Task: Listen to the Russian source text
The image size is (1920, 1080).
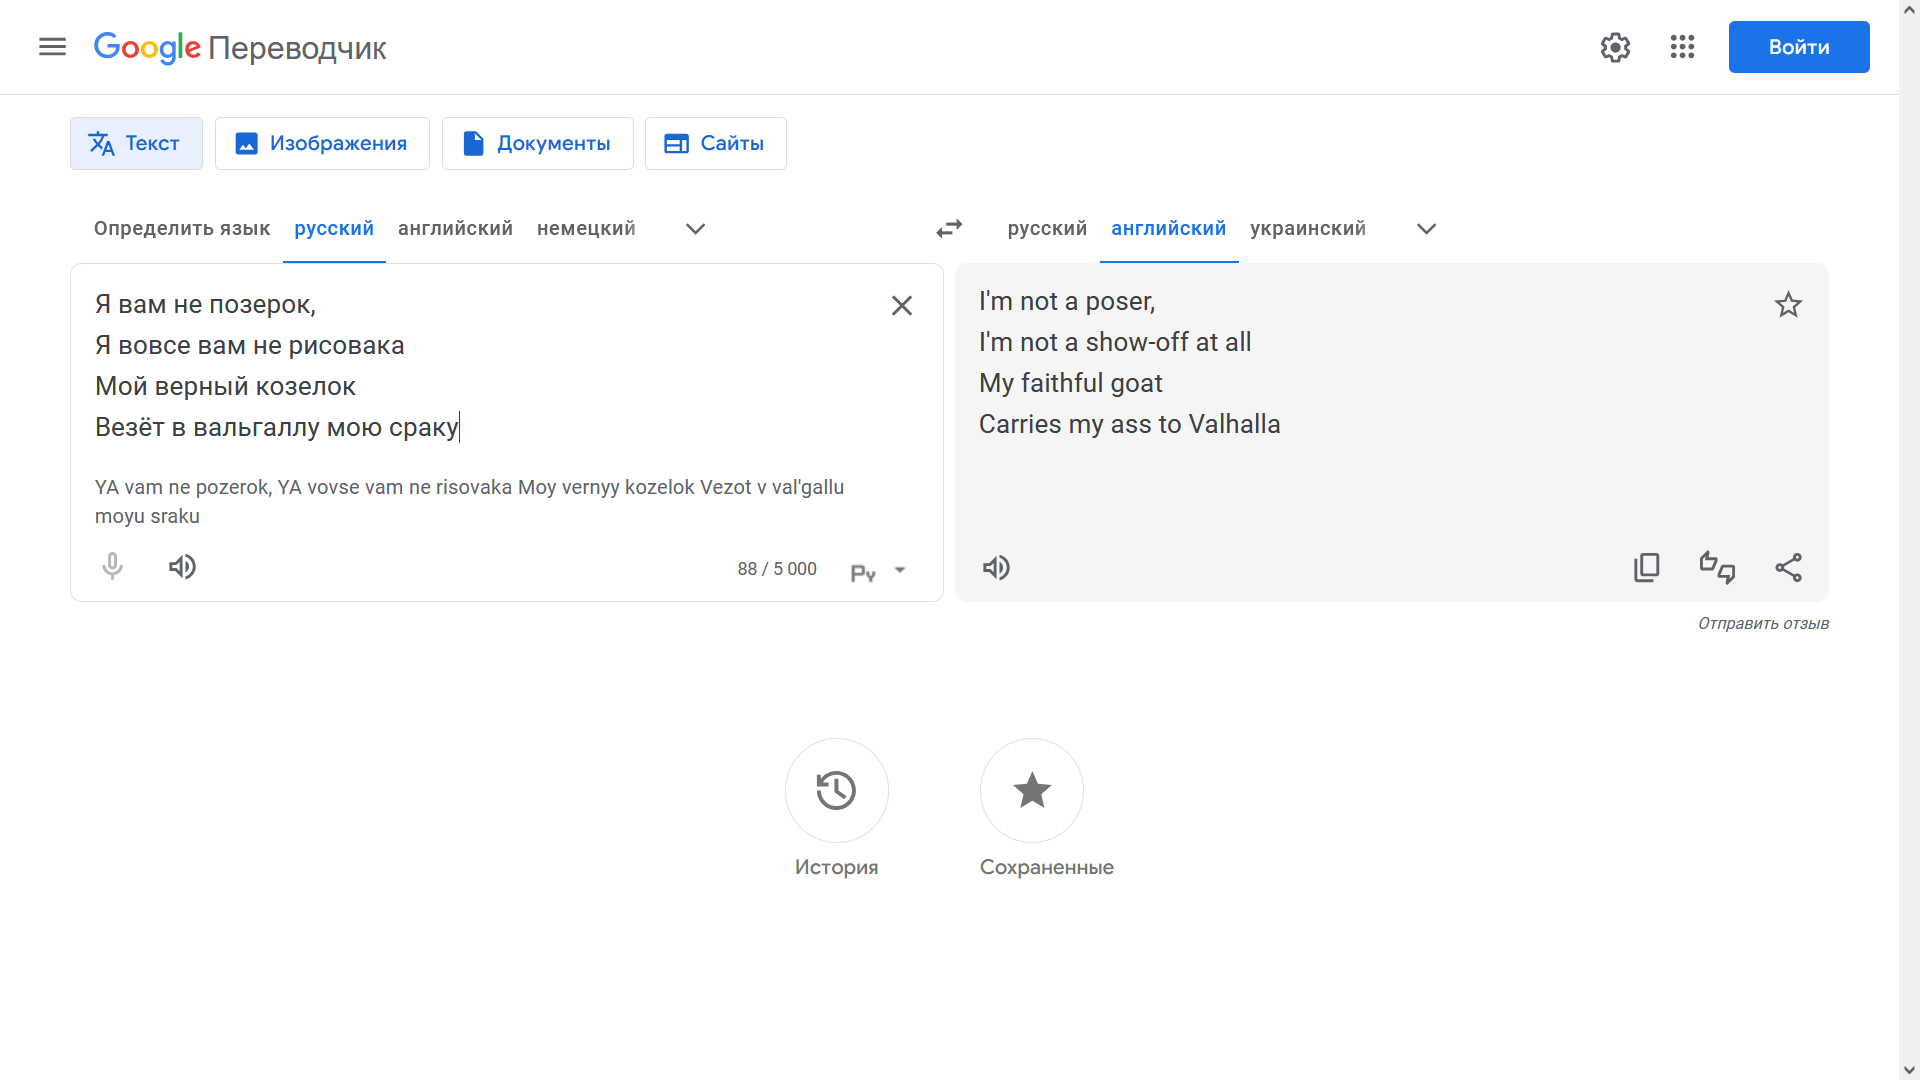Action: coord(182,567)
